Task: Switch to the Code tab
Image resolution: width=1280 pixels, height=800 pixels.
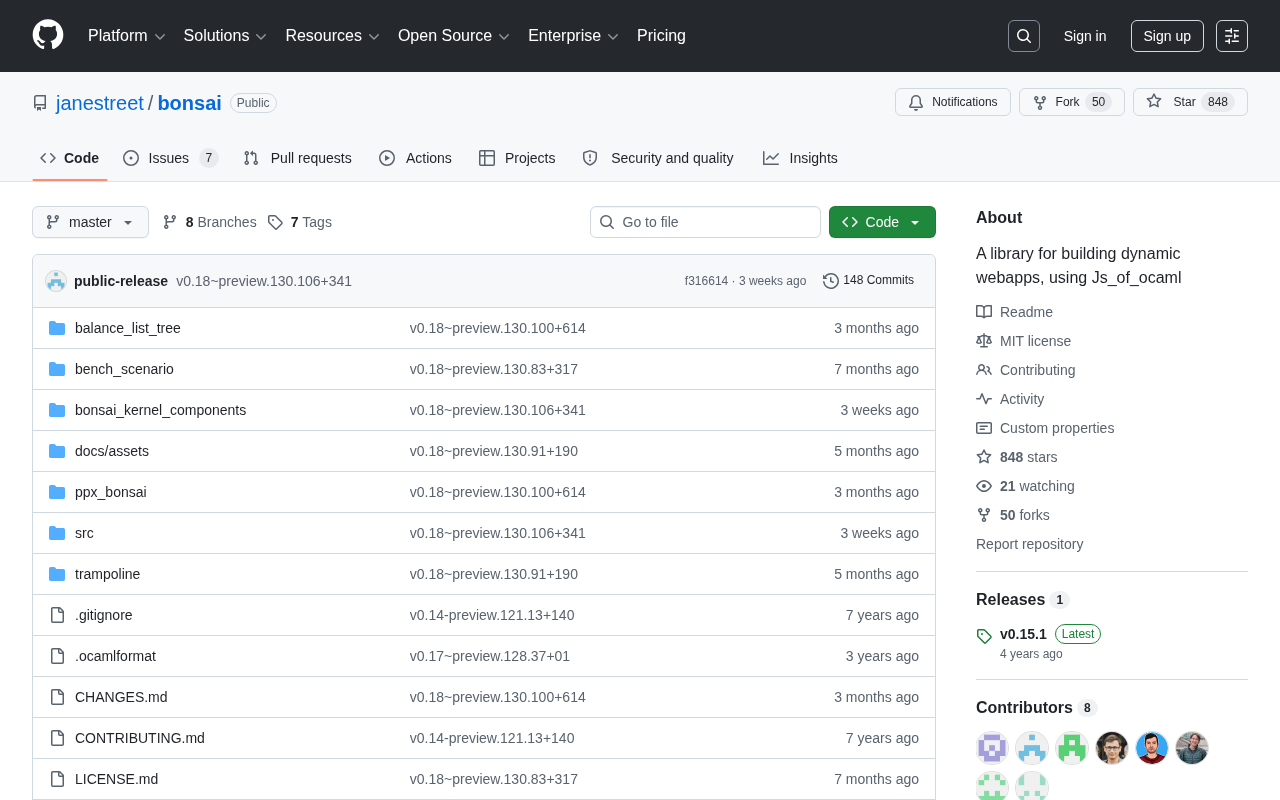Action: point(70,158)
